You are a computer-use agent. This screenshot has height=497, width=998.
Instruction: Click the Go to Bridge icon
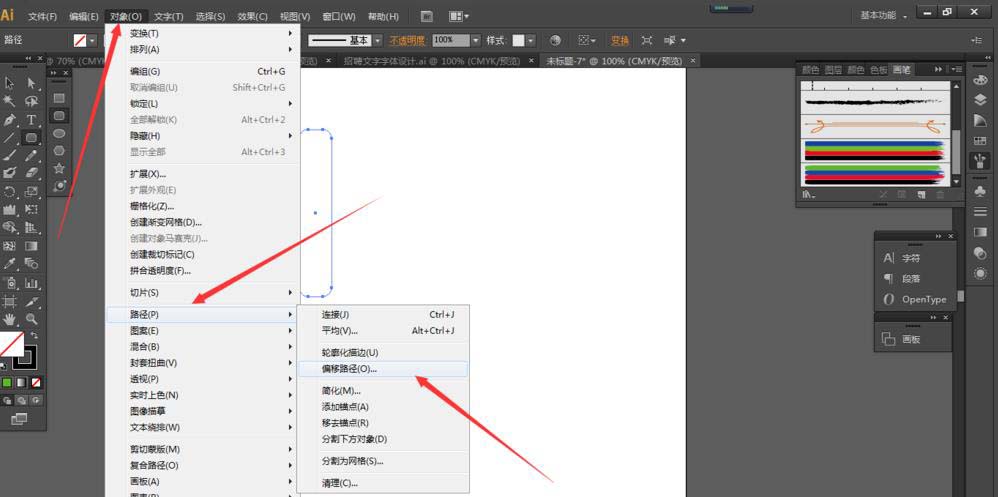point(427,16)
